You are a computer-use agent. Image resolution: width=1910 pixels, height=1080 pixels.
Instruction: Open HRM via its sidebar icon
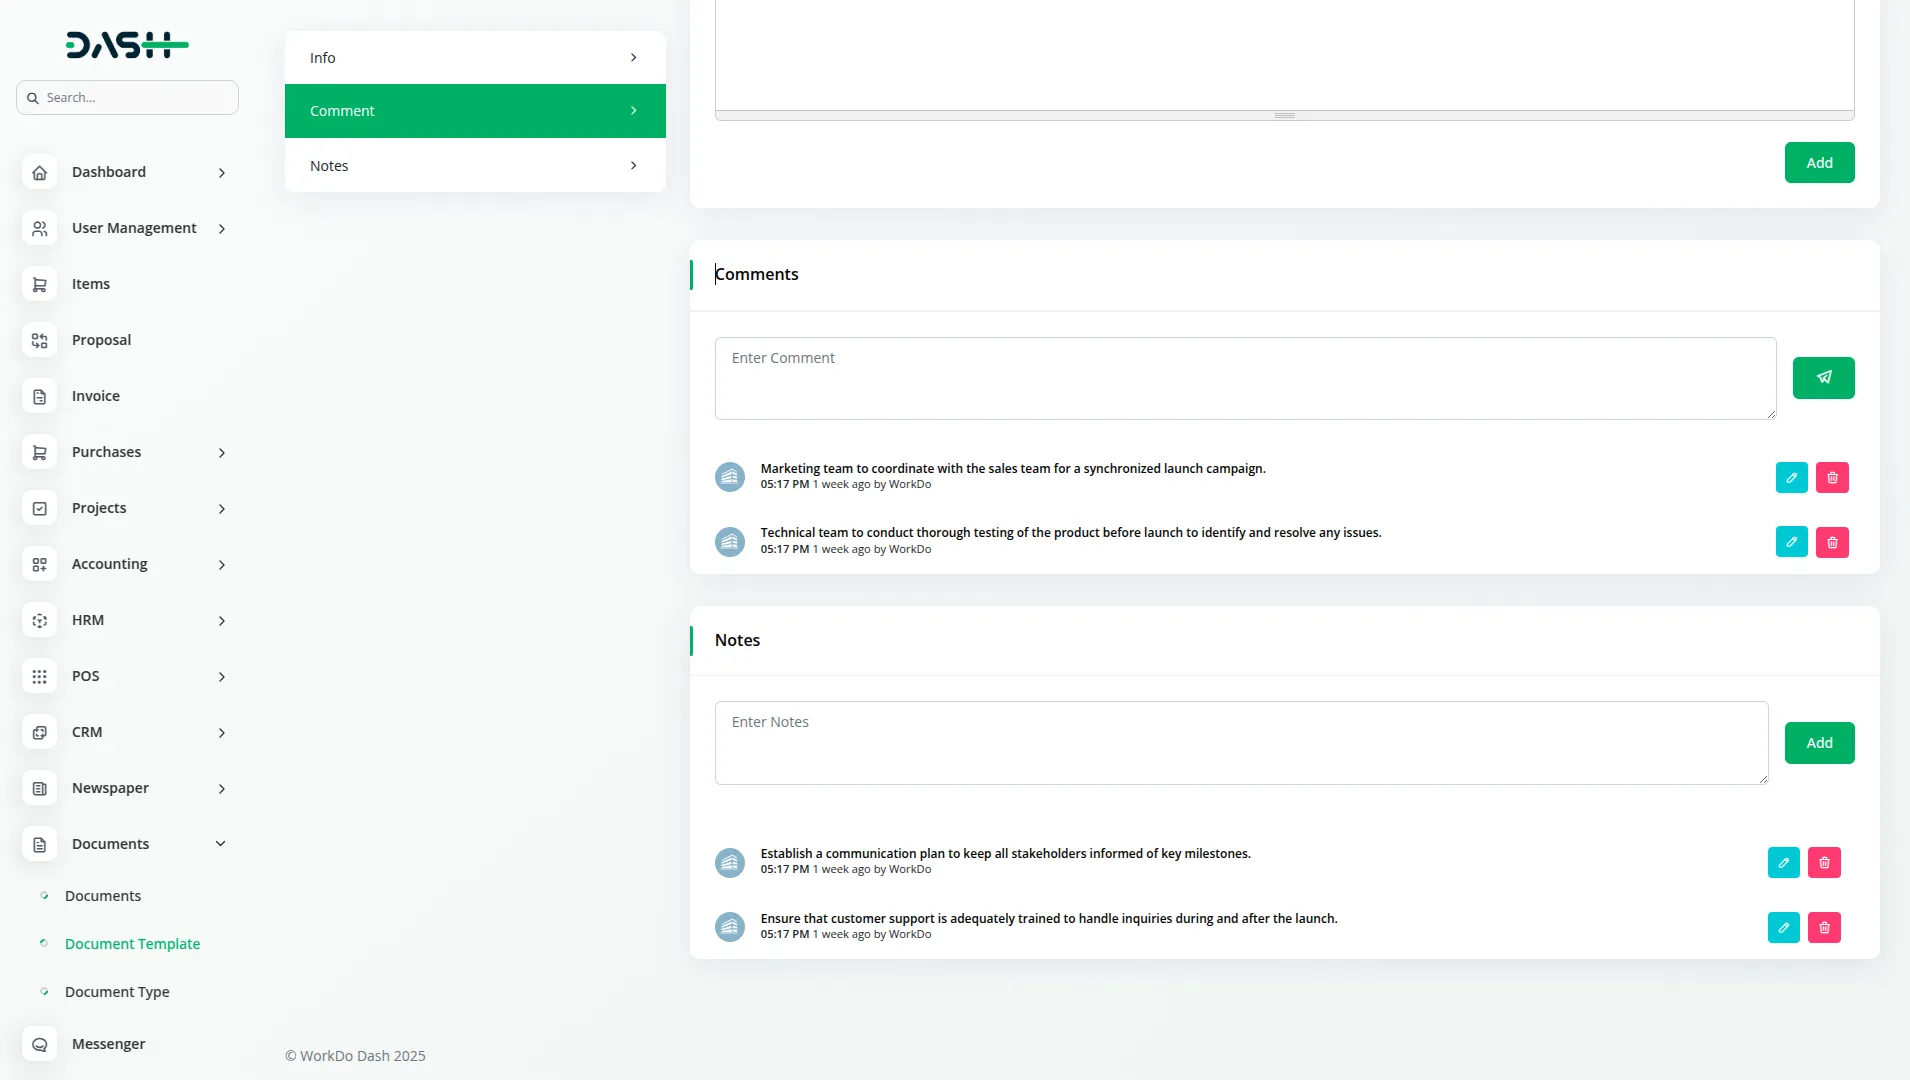tap(39, 620)
